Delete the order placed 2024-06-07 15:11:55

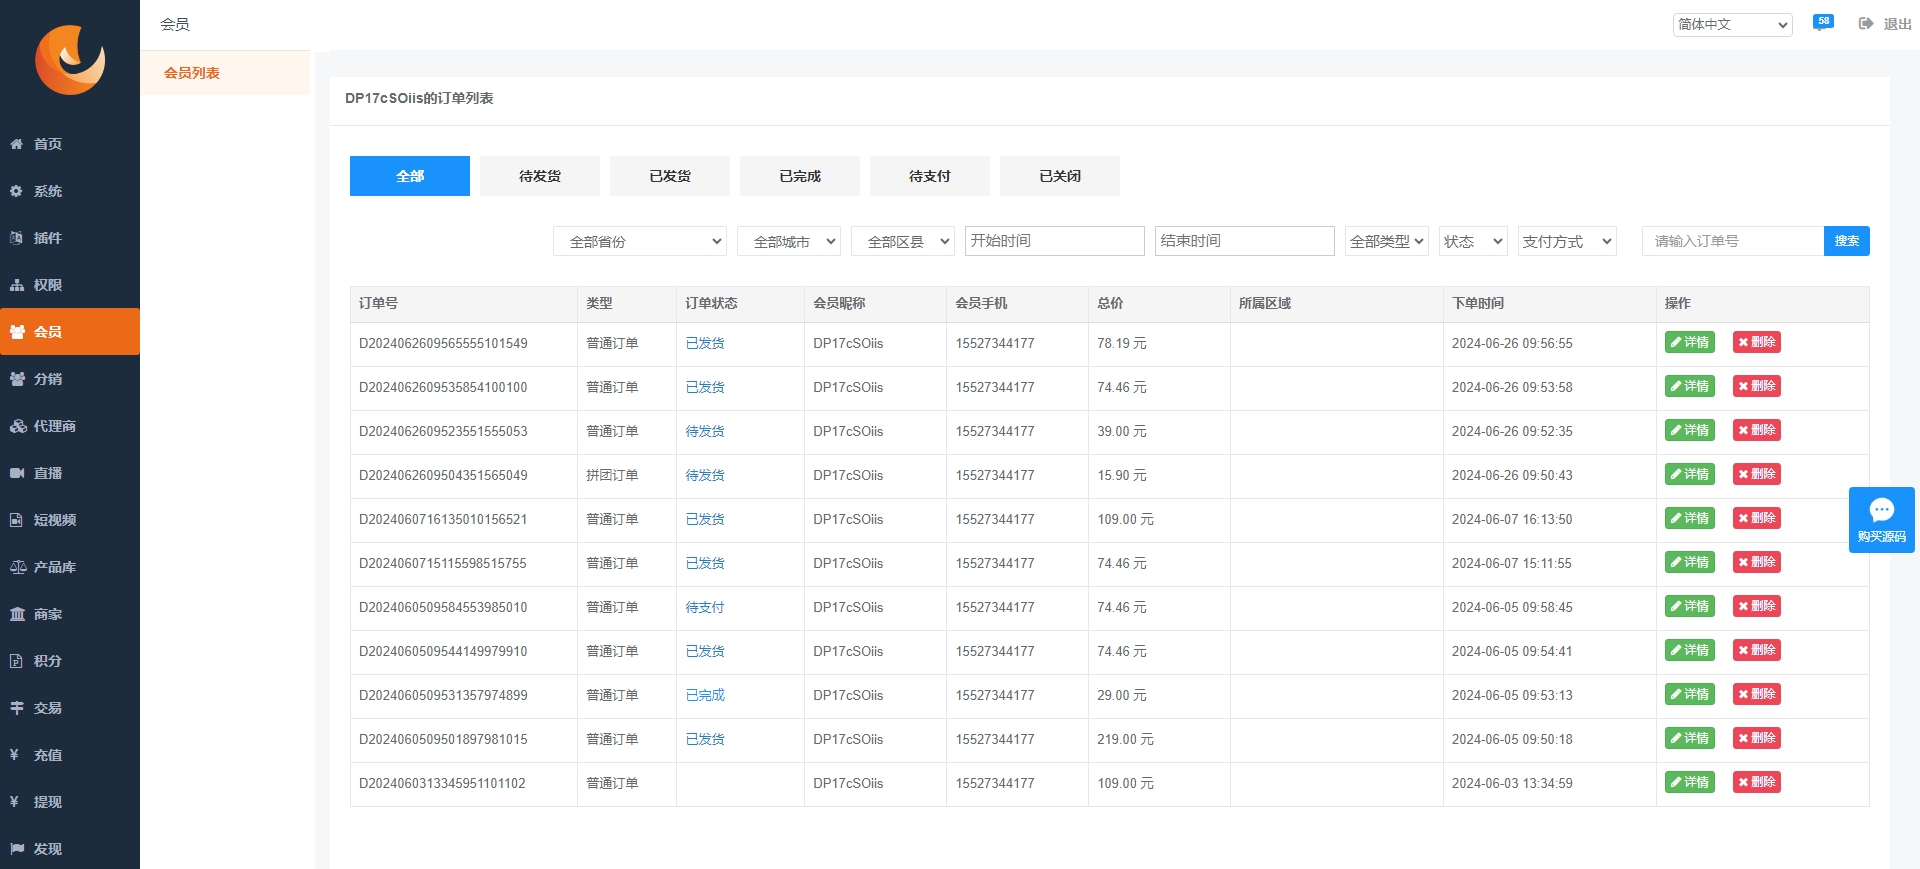[1756, 562]
